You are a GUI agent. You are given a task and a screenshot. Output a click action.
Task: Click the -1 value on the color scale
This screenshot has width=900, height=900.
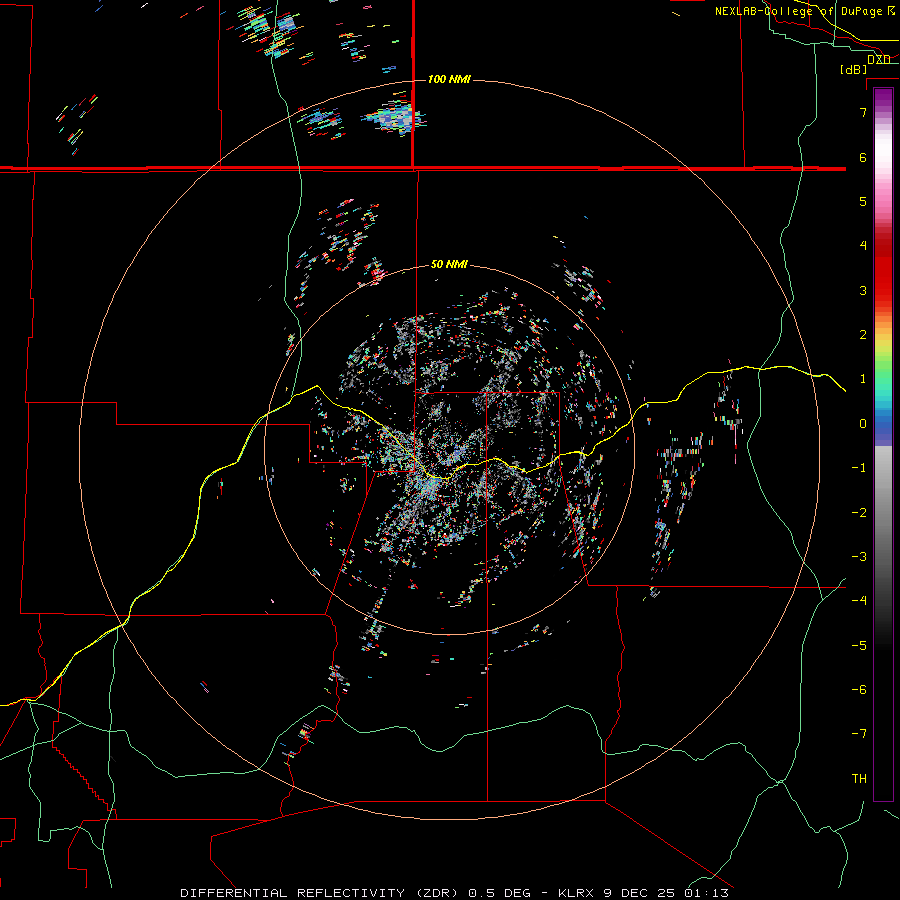(859, 468)
